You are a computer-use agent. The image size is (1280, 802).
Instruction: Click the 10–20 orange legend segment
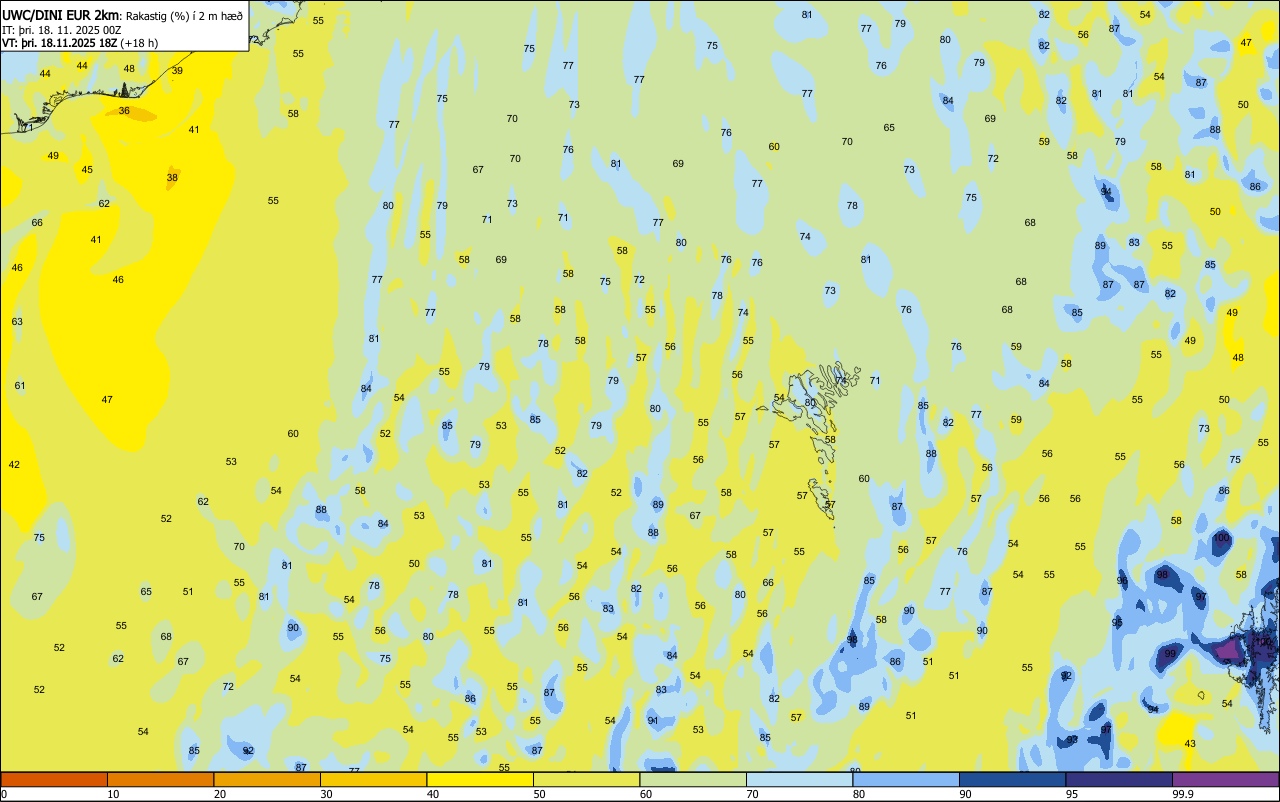[x=160, y=779]
